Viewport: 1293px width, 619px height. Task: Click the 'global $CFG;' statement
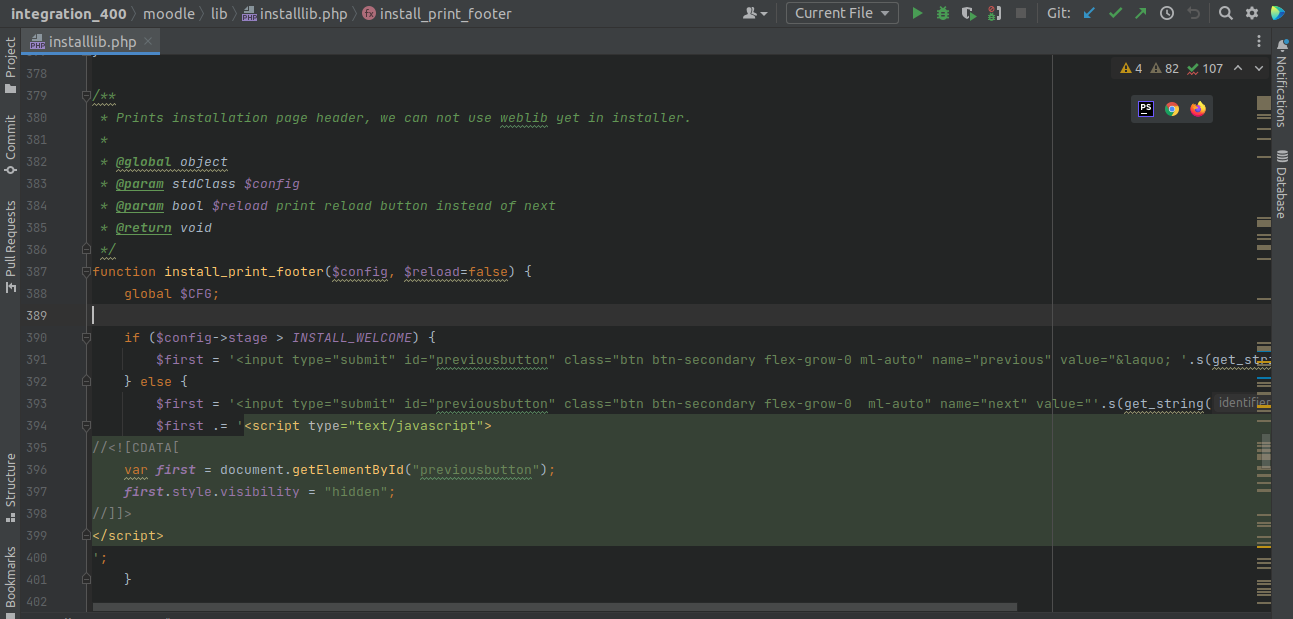[172, 294]
